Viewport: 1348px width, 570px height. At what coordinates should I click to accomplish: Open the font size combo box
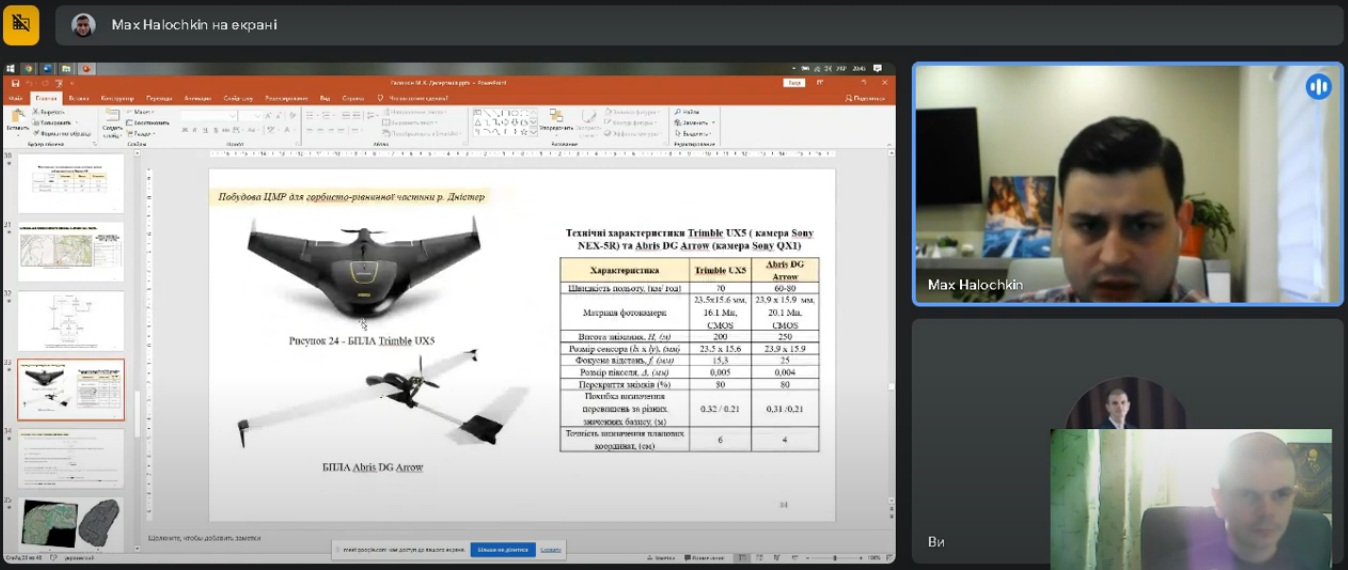pos(250,116)
